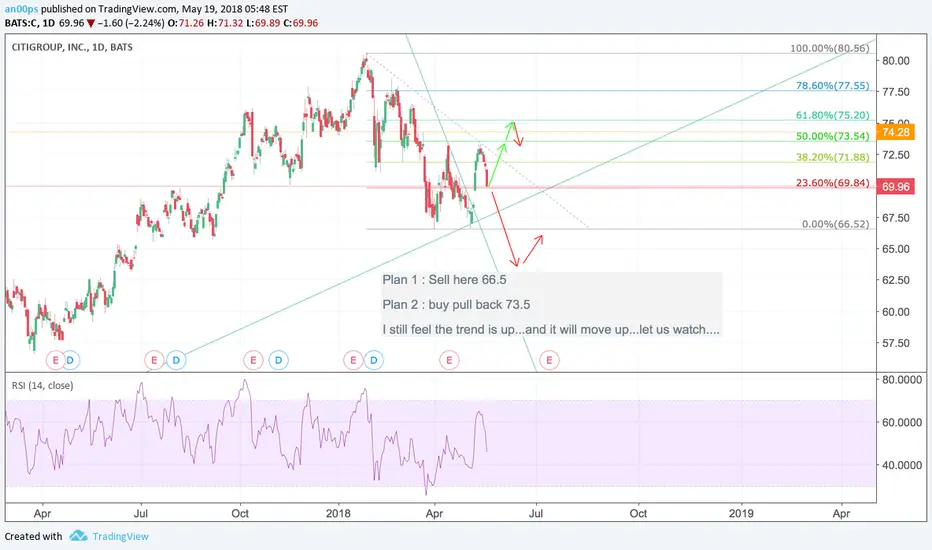Click the −1.60 (−2.24%) change value

(x=131, y=23)
